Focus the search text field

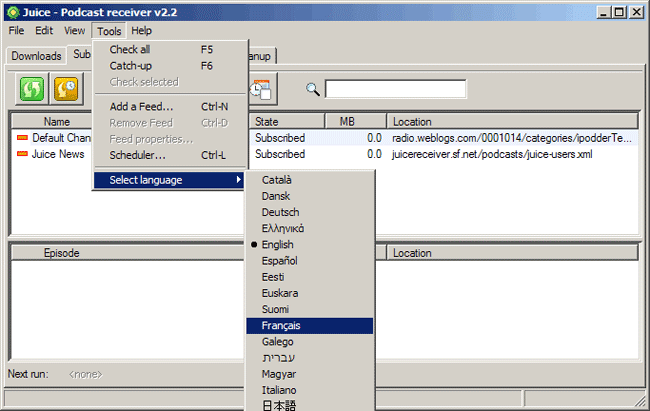click(396, 89)
